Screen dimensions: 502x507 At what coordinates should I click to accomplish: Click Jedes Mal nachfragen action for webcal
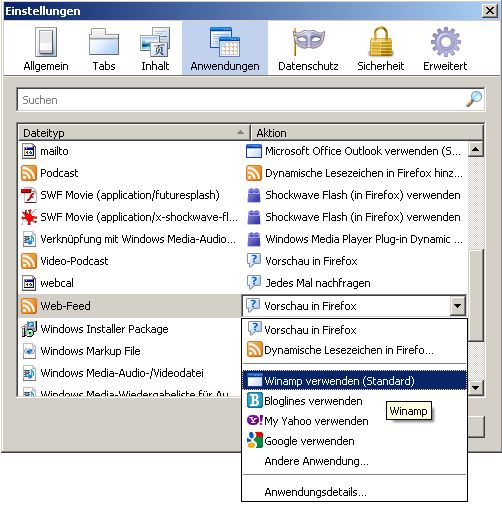tap(318, 283)
